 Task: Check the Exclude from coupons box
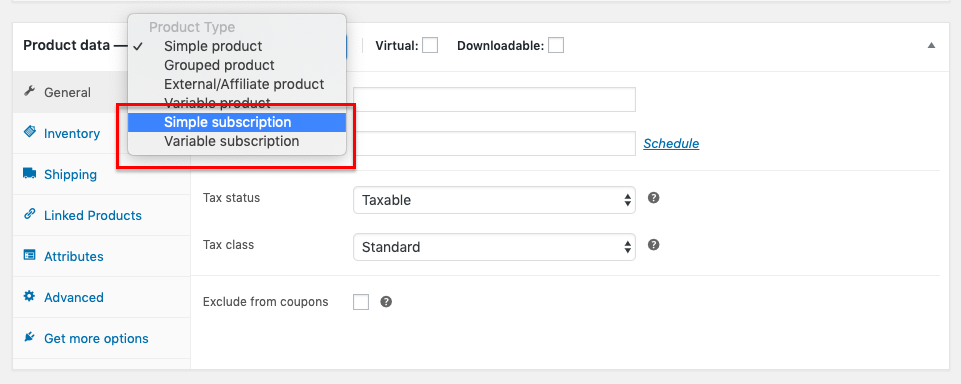pos(361,302)
